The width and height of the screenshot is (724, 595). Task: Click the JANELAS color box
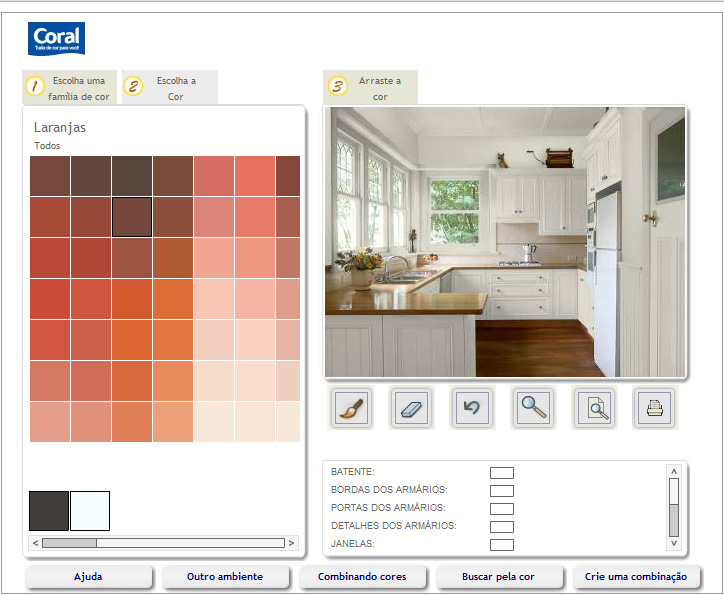(502, 545)
